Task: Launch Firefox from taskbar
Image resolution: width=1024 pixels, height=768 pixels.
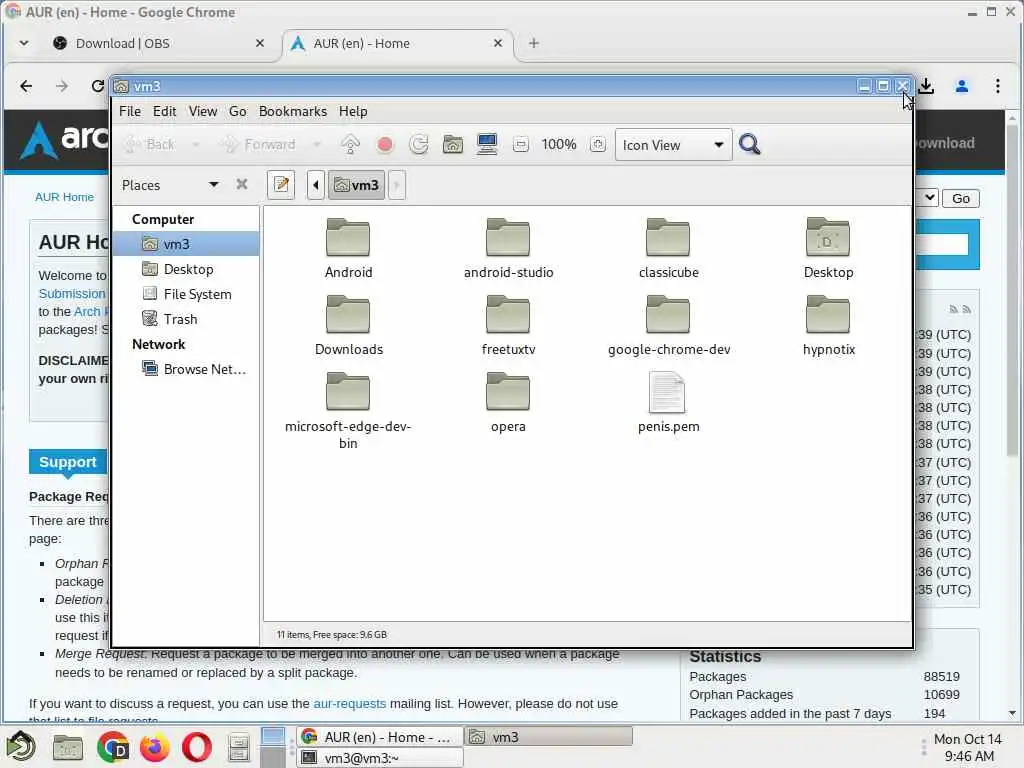Action: click(x=155, y=747)
